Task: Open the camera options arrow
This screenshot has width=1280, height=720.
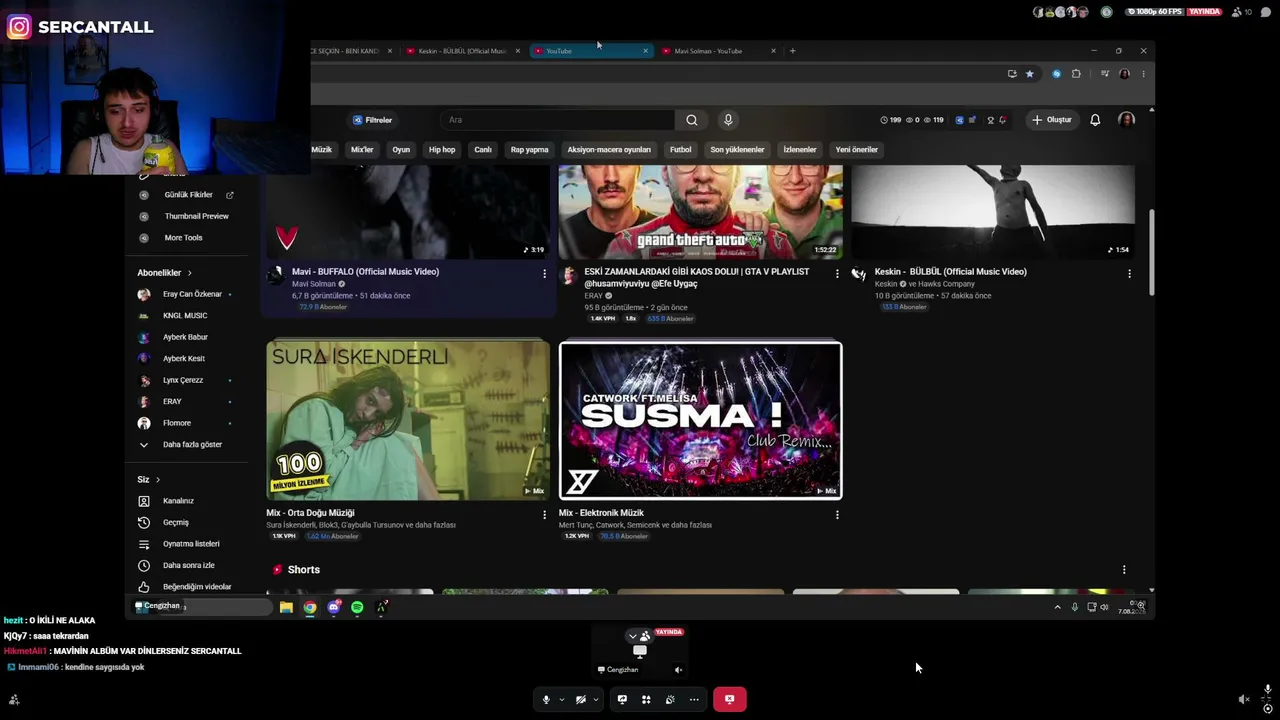Action: coord(595,700)
